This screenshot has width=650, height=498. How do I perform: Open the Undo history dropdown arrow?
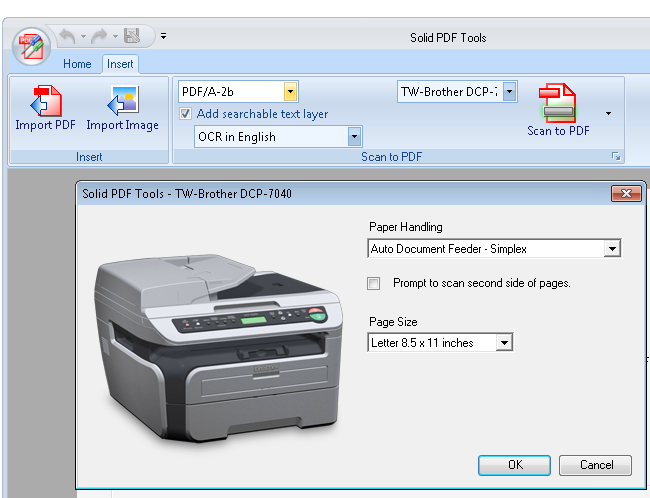point(83,36)
